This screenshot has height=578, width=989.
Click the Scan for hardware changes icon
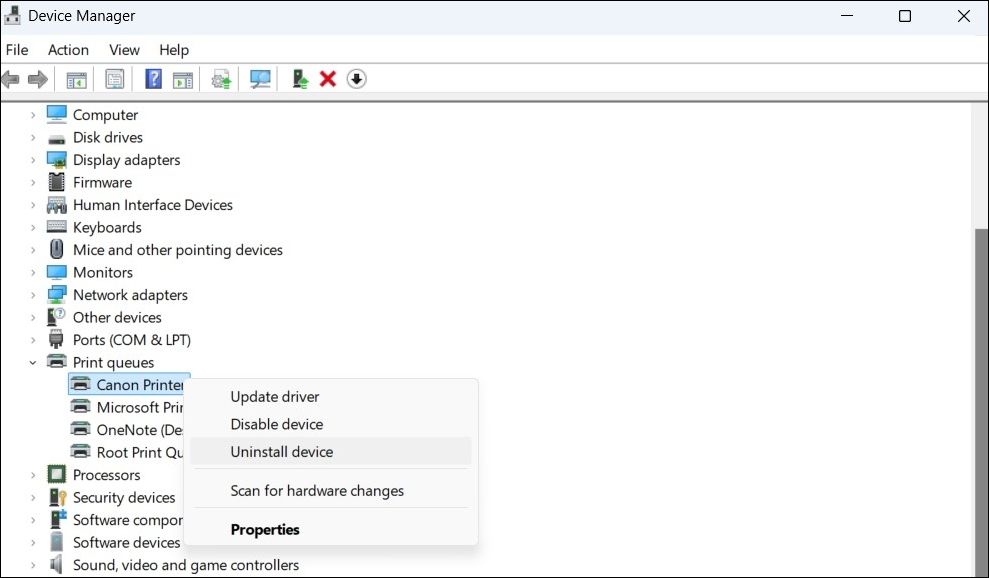(260, 78)
